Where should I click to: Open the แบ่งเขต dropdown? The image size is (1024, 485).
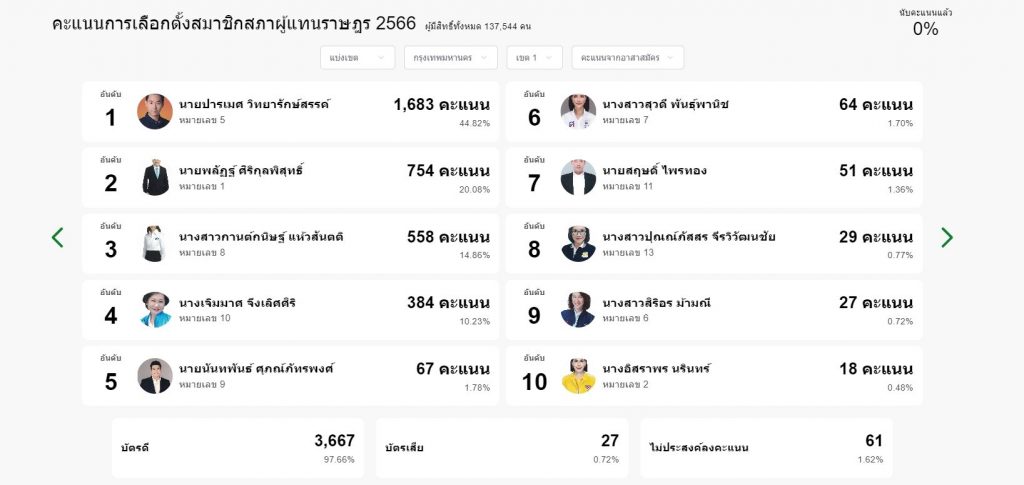357,57
